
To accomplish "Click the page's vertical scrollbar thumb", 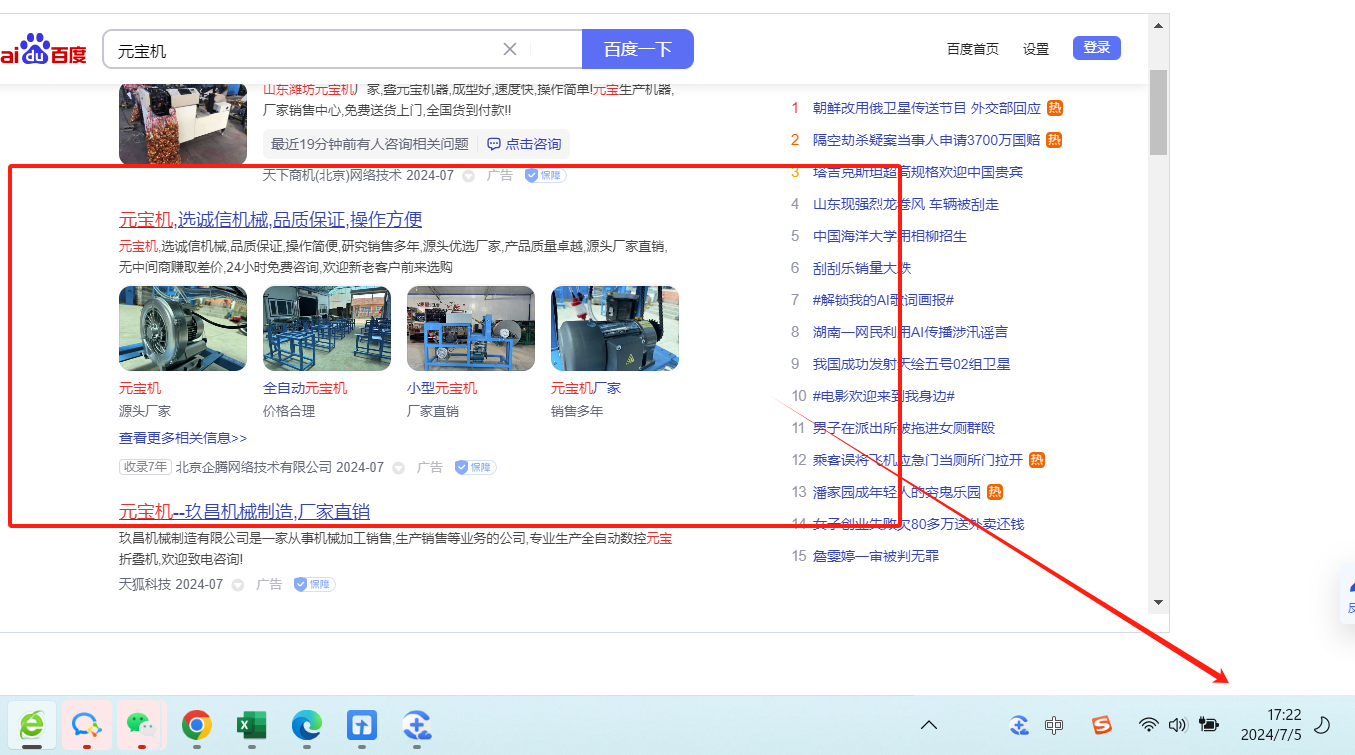I will click(1158, 112).
